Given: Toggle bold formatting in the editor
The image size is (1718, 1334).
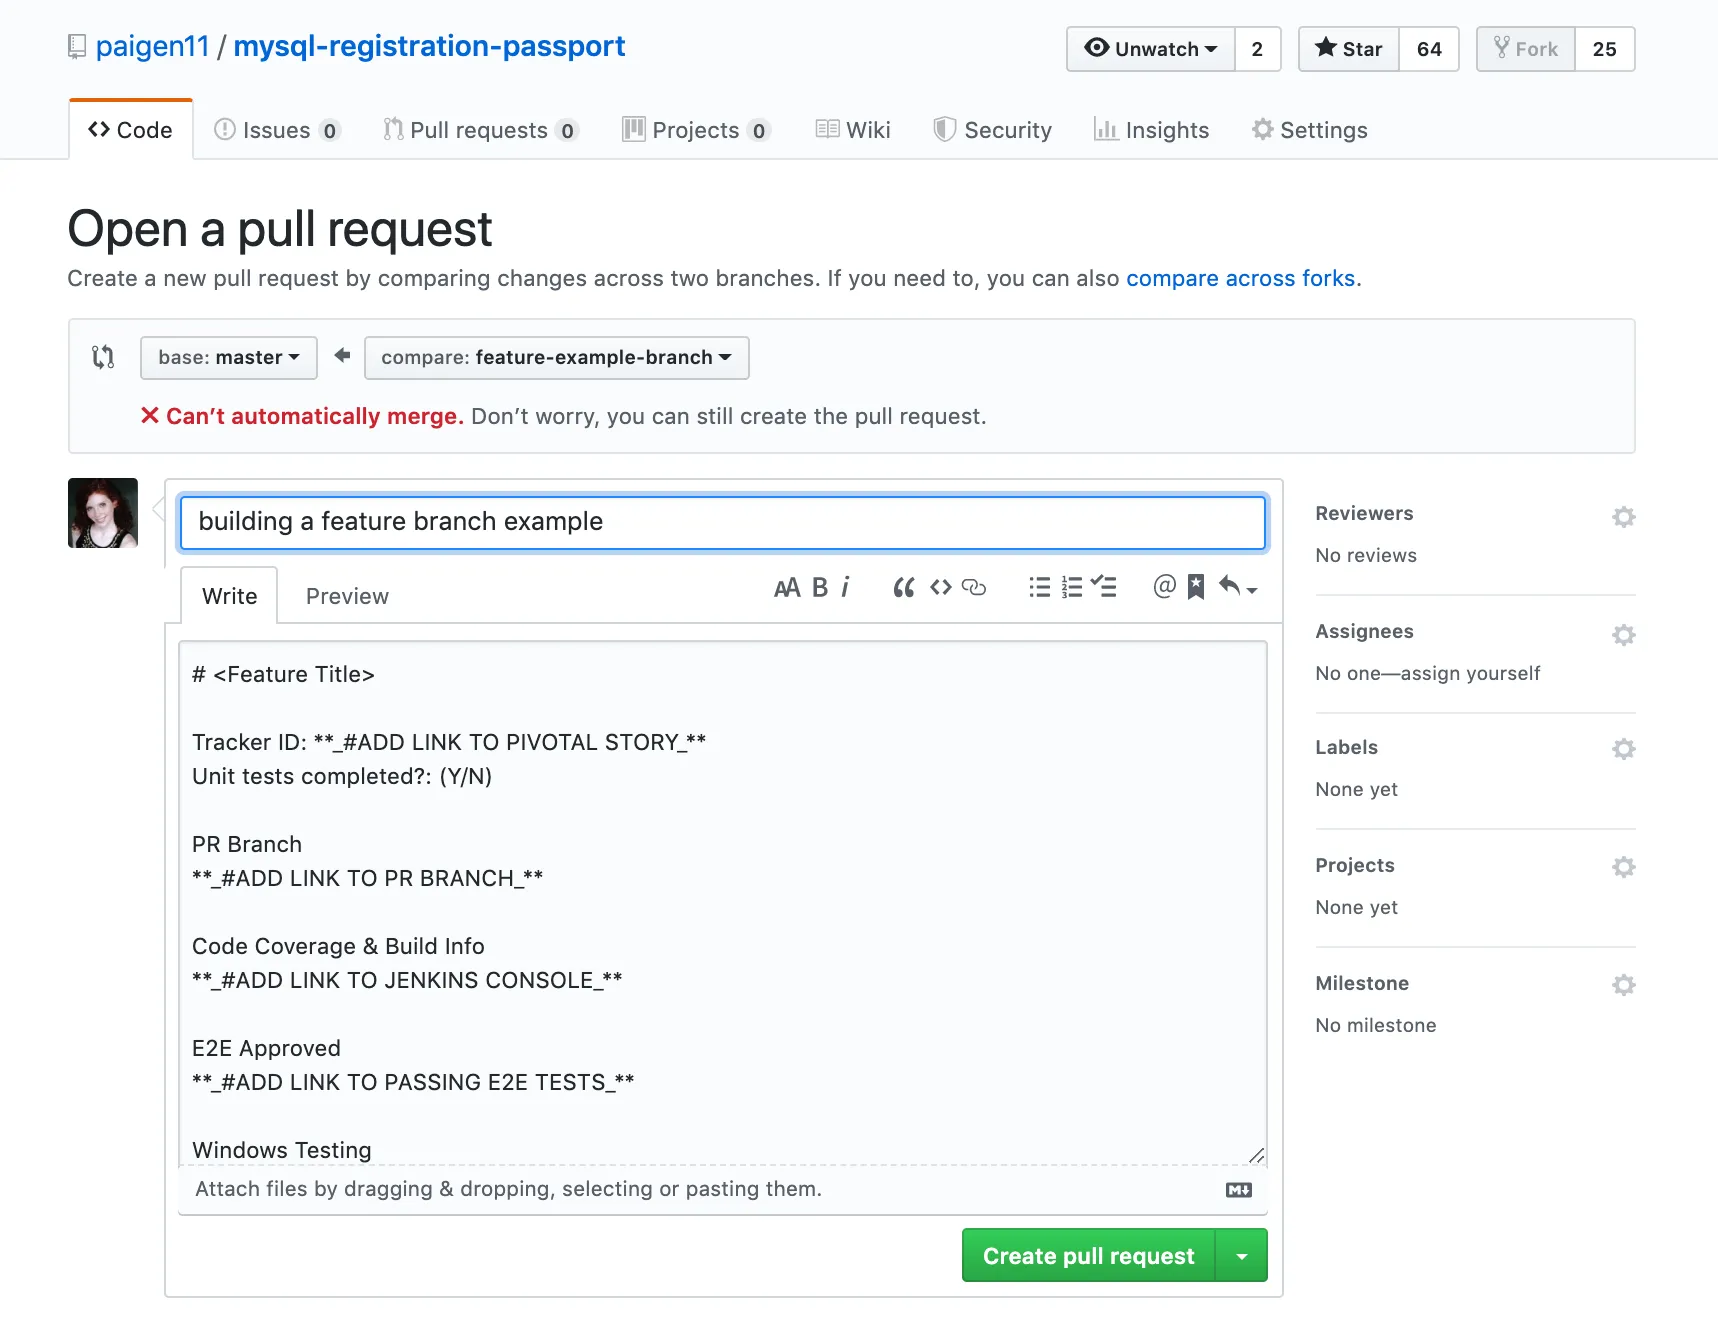Looking at the screenshot, I should [x=819, y=587].
